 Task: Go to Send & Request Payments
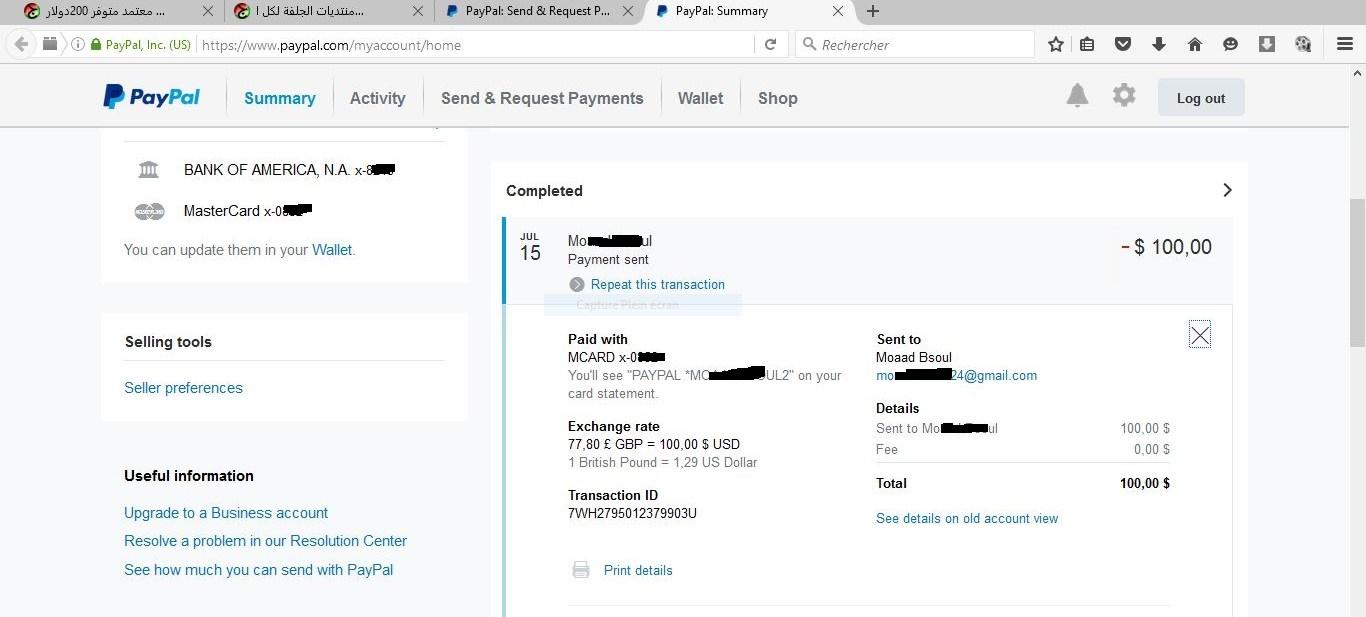pyautogui.click(x=542, y=98)
